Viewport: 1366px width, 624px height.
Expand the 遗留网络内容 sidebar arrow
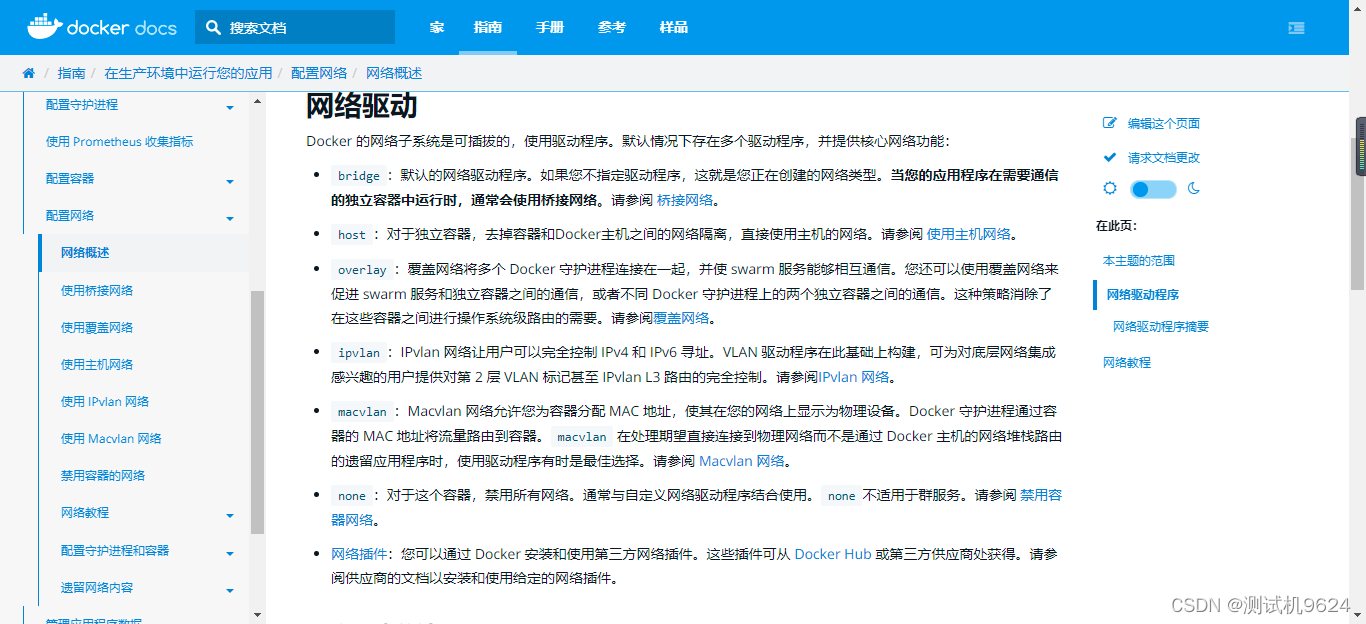pyautogui.click(x=230, y=590)
